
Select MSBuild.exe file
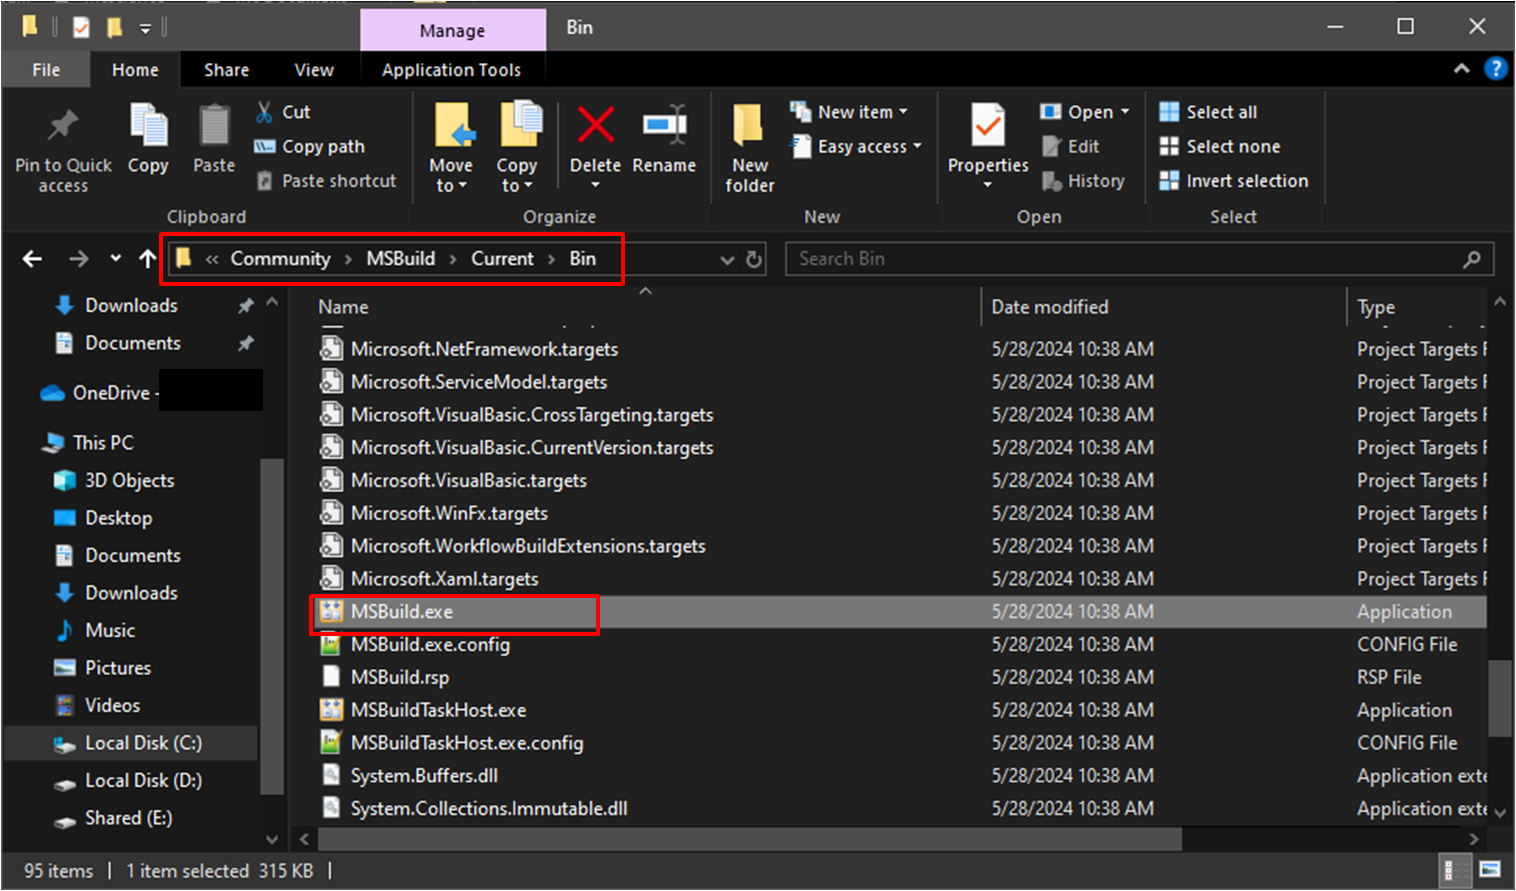(402, 612)
